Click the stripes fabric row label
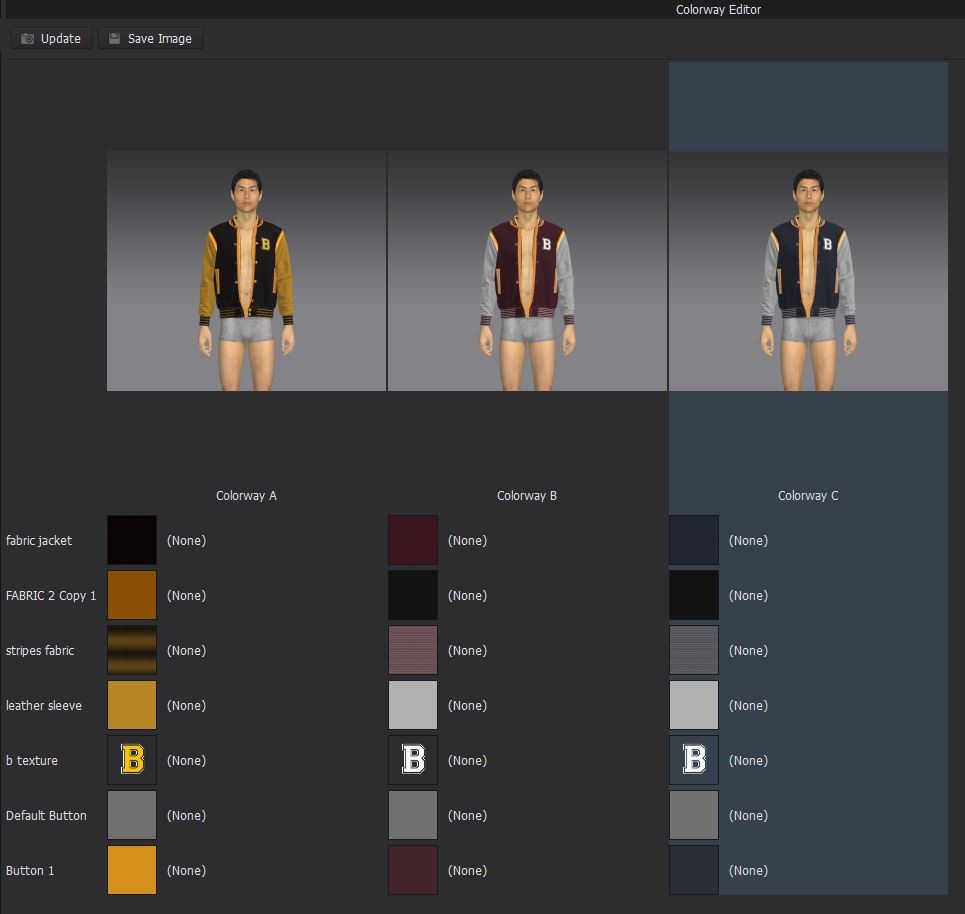This screenshot has width=965, height=914. (41, 650)
